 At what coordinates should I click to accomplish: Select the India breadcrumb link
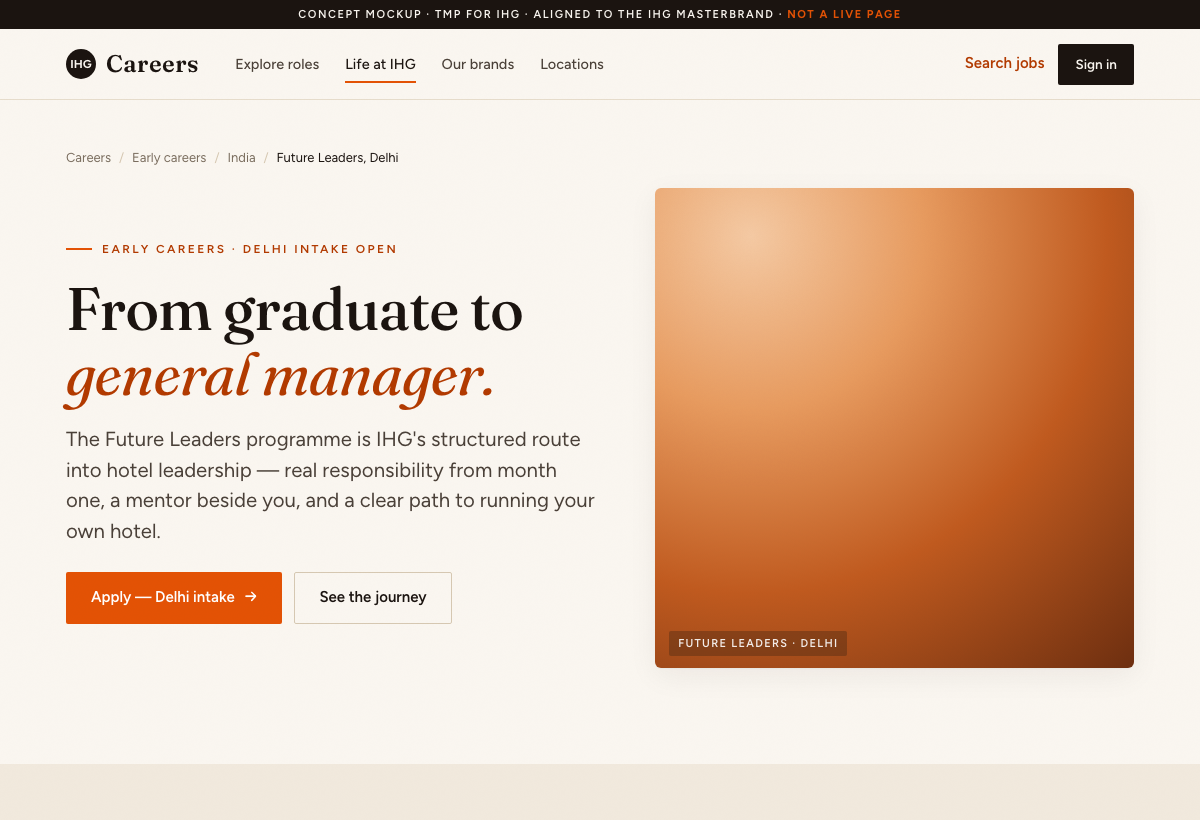point(241,158)
